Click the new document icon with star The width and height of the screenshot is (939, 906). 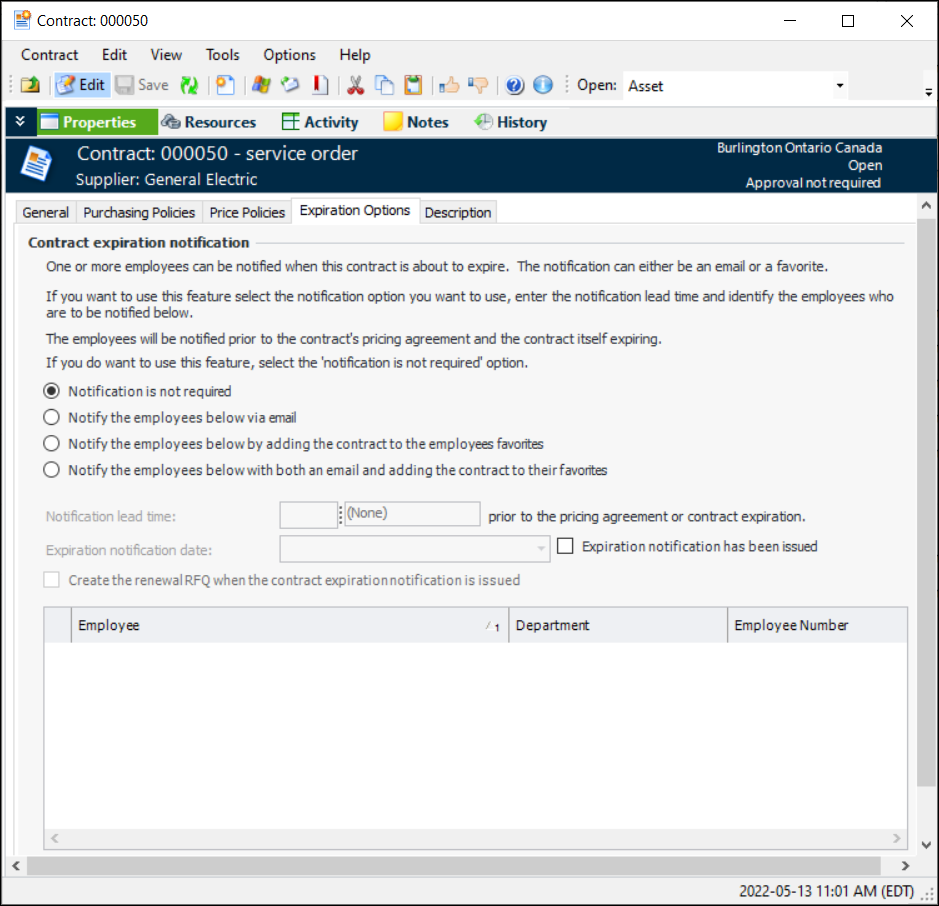[x=225, y=85]
